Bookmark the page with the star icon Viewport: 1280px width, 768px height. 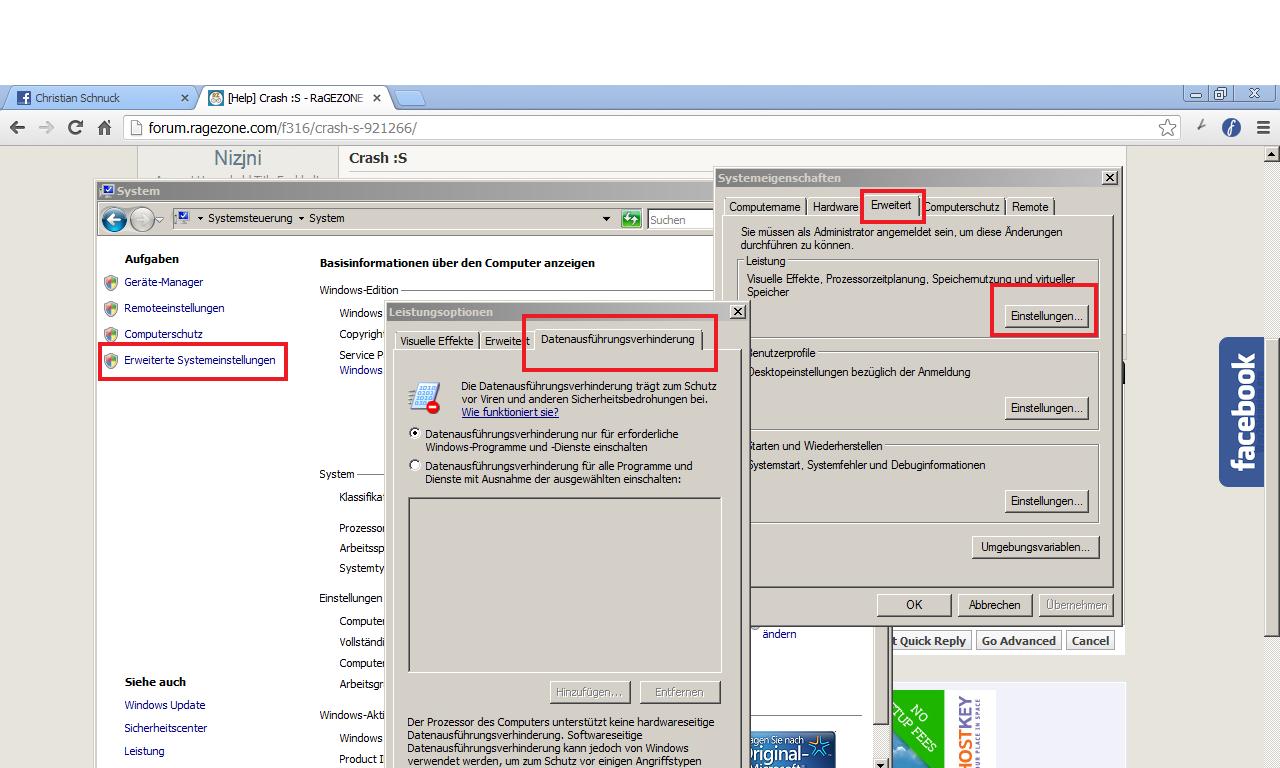[1167, 128]
